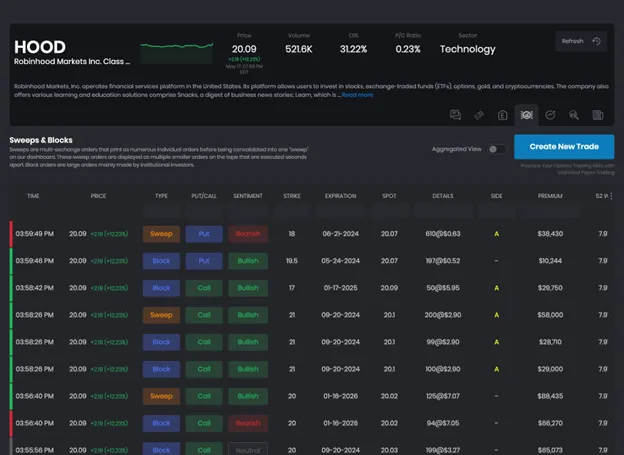Click Bearish badge in 03:59:49 PM row
This screenshot has width=624, height=455.
click(248, 234)
